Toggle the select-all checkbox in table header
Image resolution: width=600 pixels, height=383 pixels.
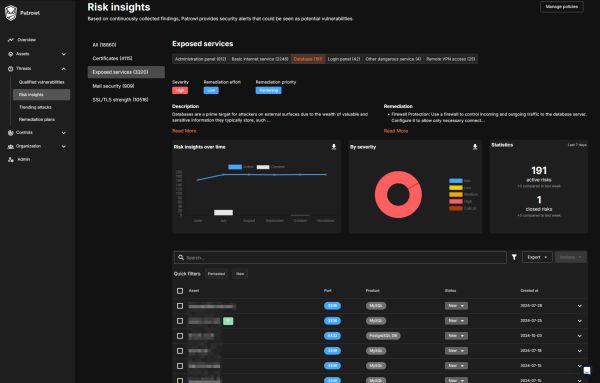pos(180,291)
